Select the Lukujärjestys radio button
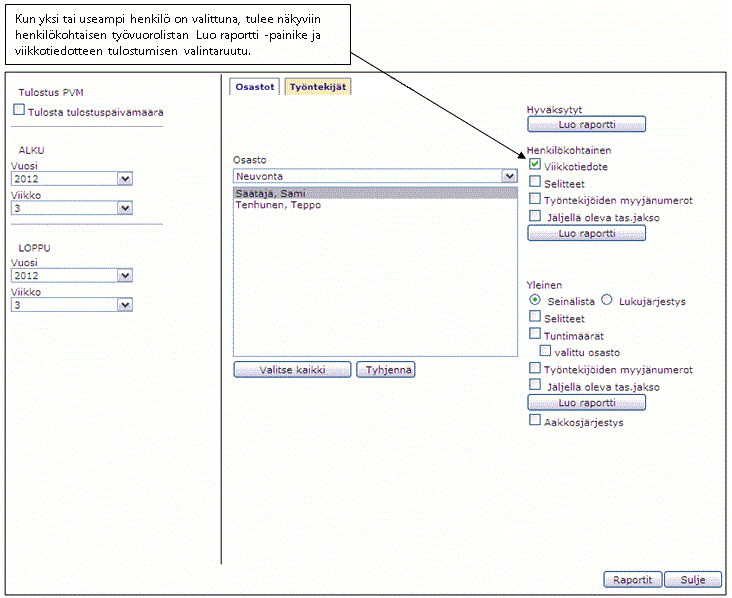This screenshot has height=598, width=732. [606, 300]
